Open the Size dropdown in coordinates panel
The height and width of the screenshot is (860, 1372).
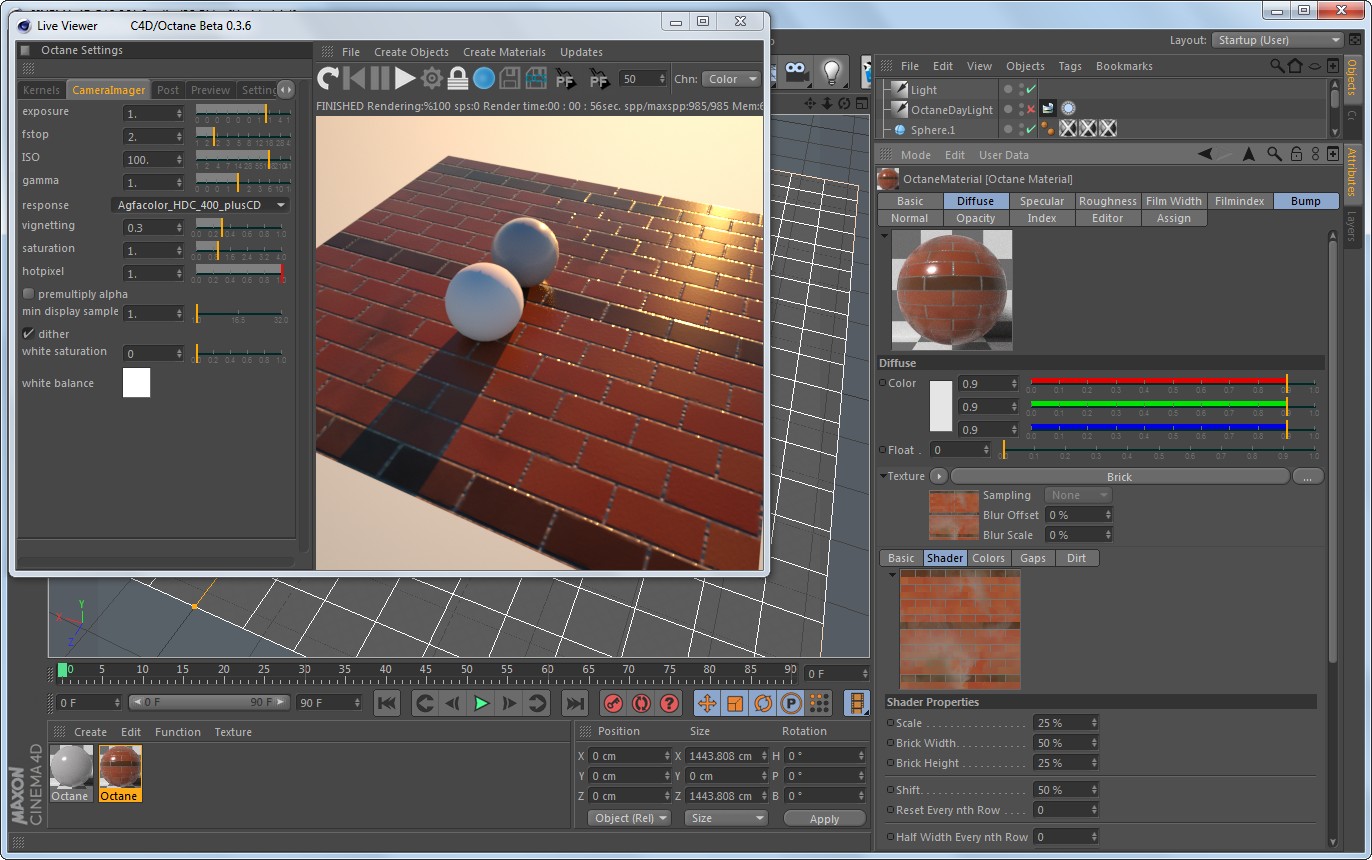pos(726,818)
